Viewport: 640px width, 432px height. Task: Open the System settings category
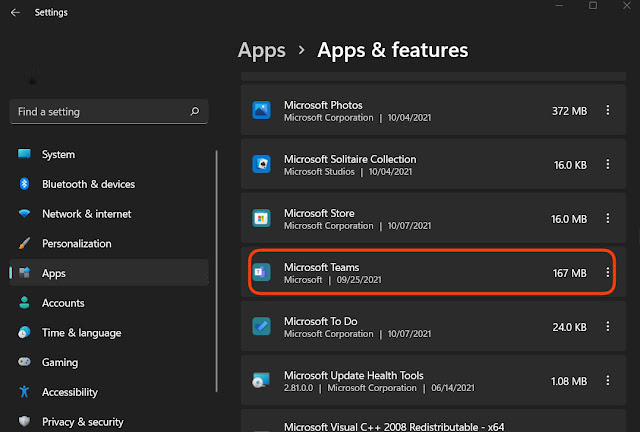pos(109,154)
